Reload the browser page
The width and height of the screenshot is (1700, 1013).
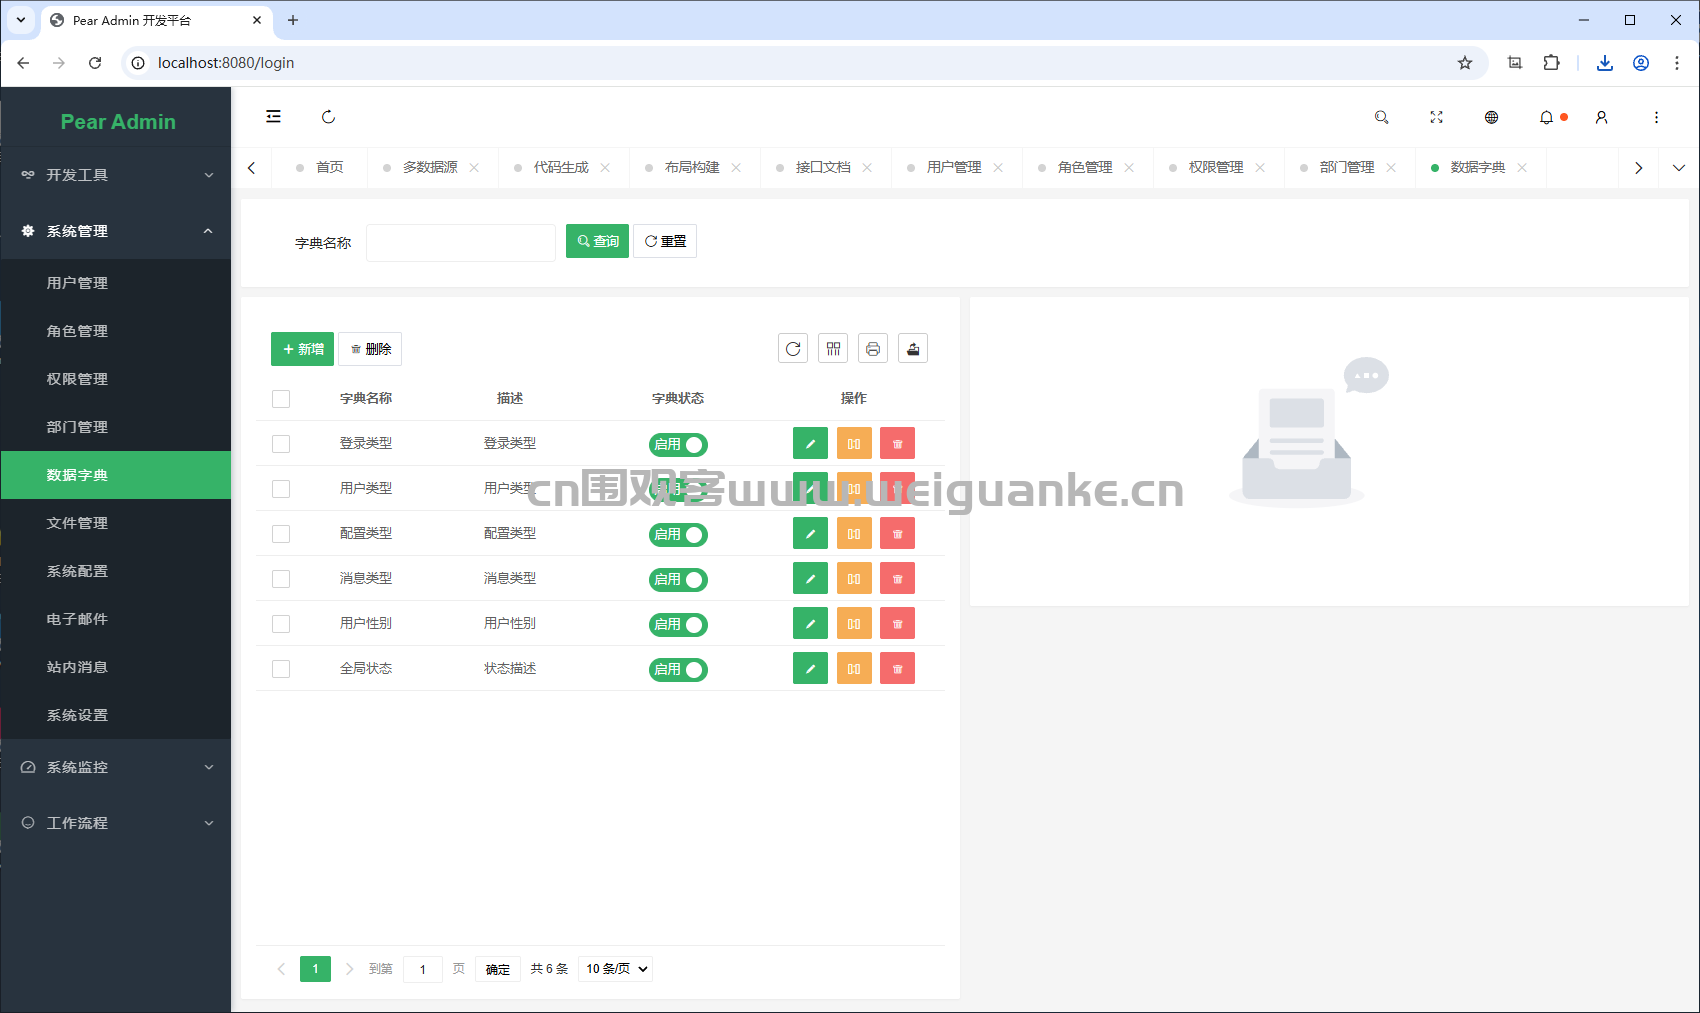click(x=95, y=63)
